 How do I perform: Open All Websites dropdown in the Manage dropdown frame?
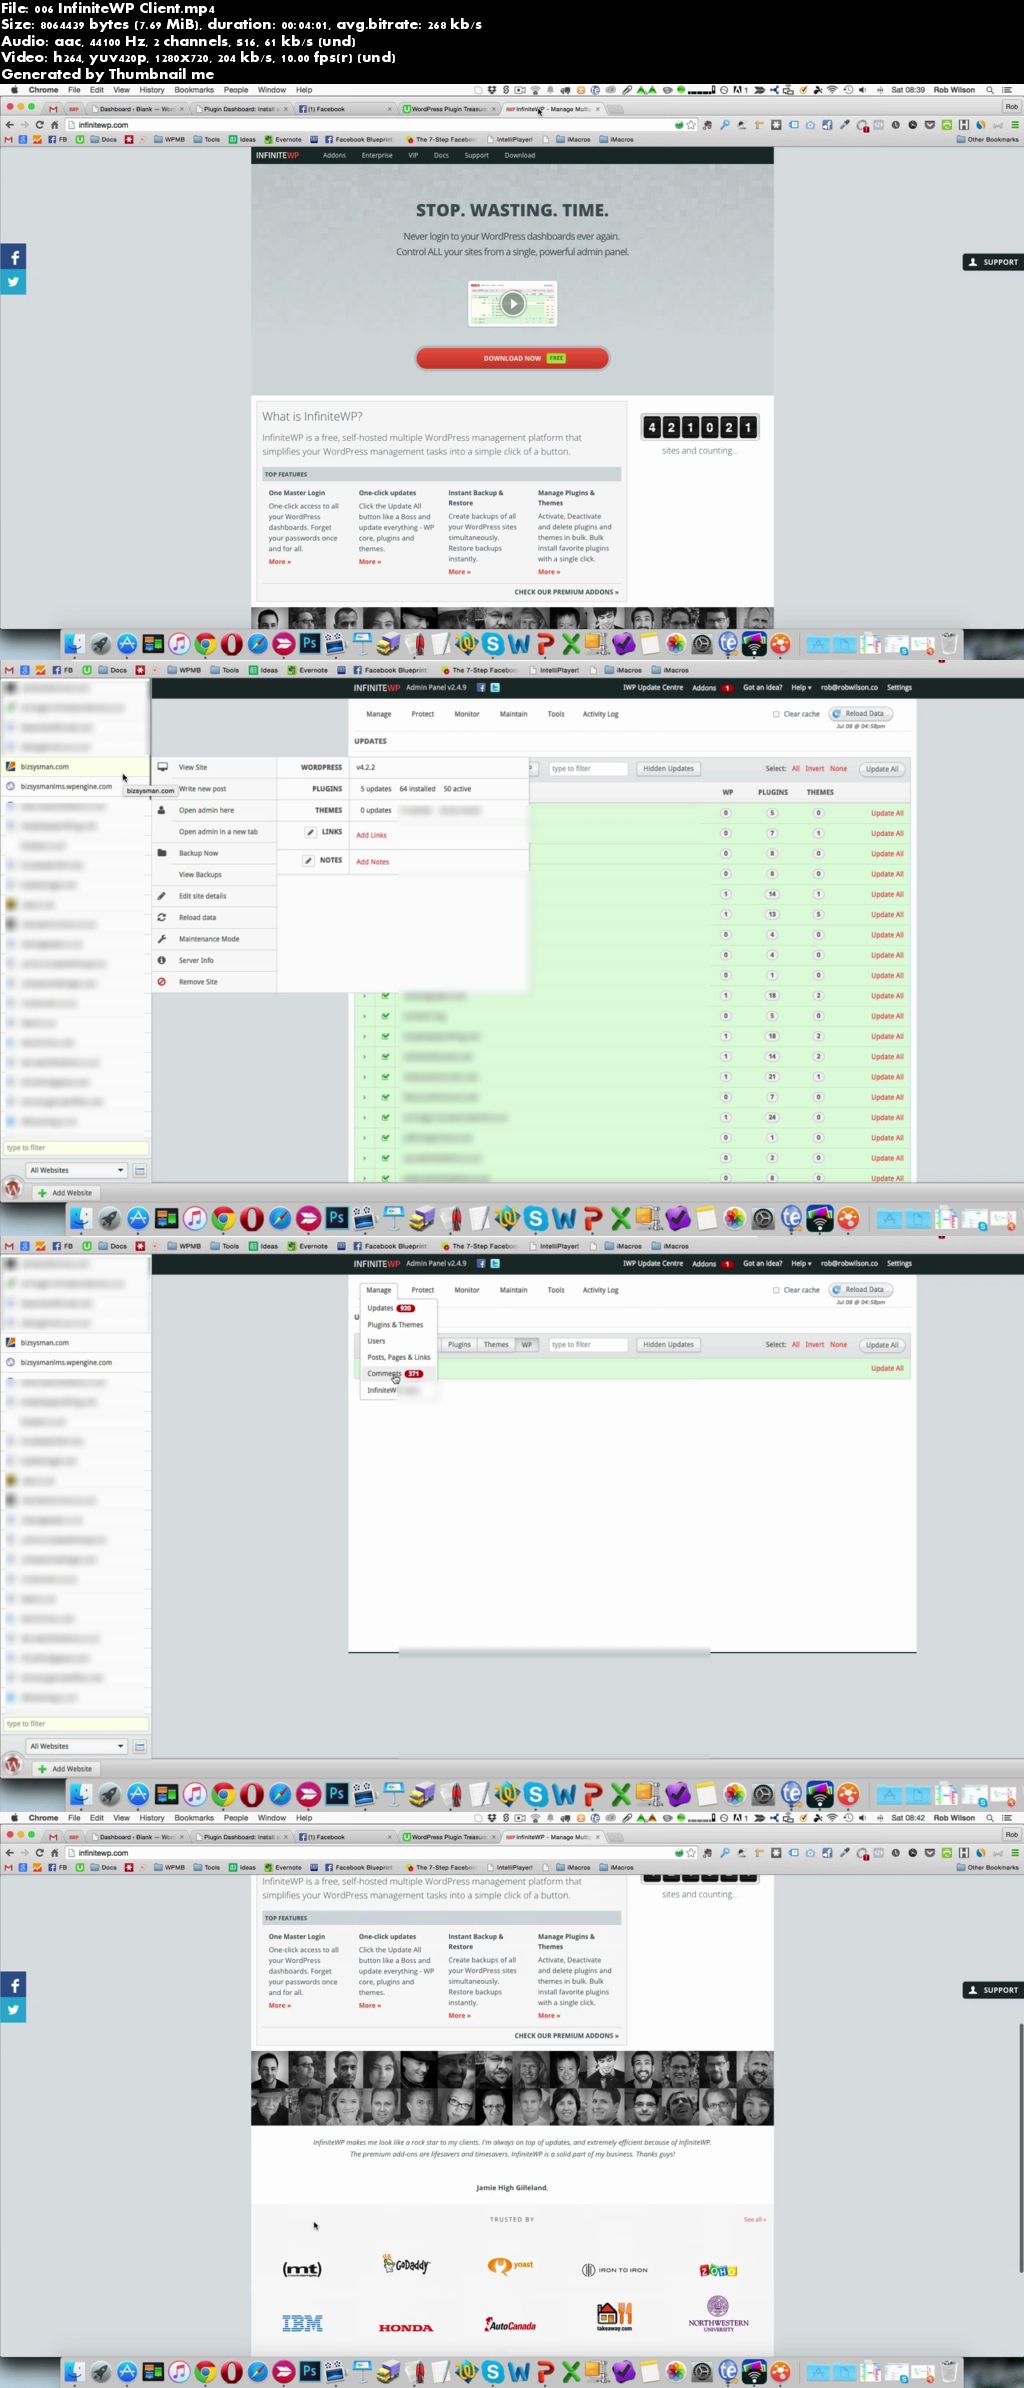pyautogui.click(x=77, y=1746)
